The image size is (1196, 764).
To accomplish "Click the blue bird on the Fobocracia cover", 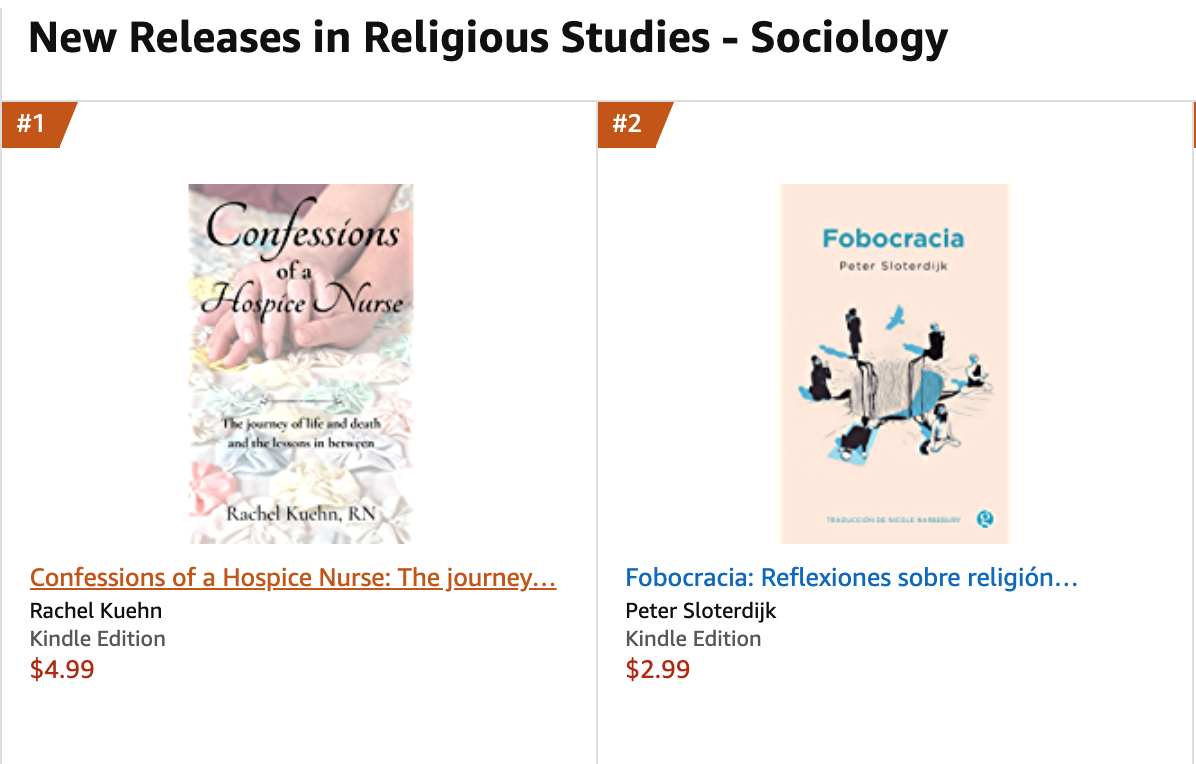I will click(x=895, y=317).
